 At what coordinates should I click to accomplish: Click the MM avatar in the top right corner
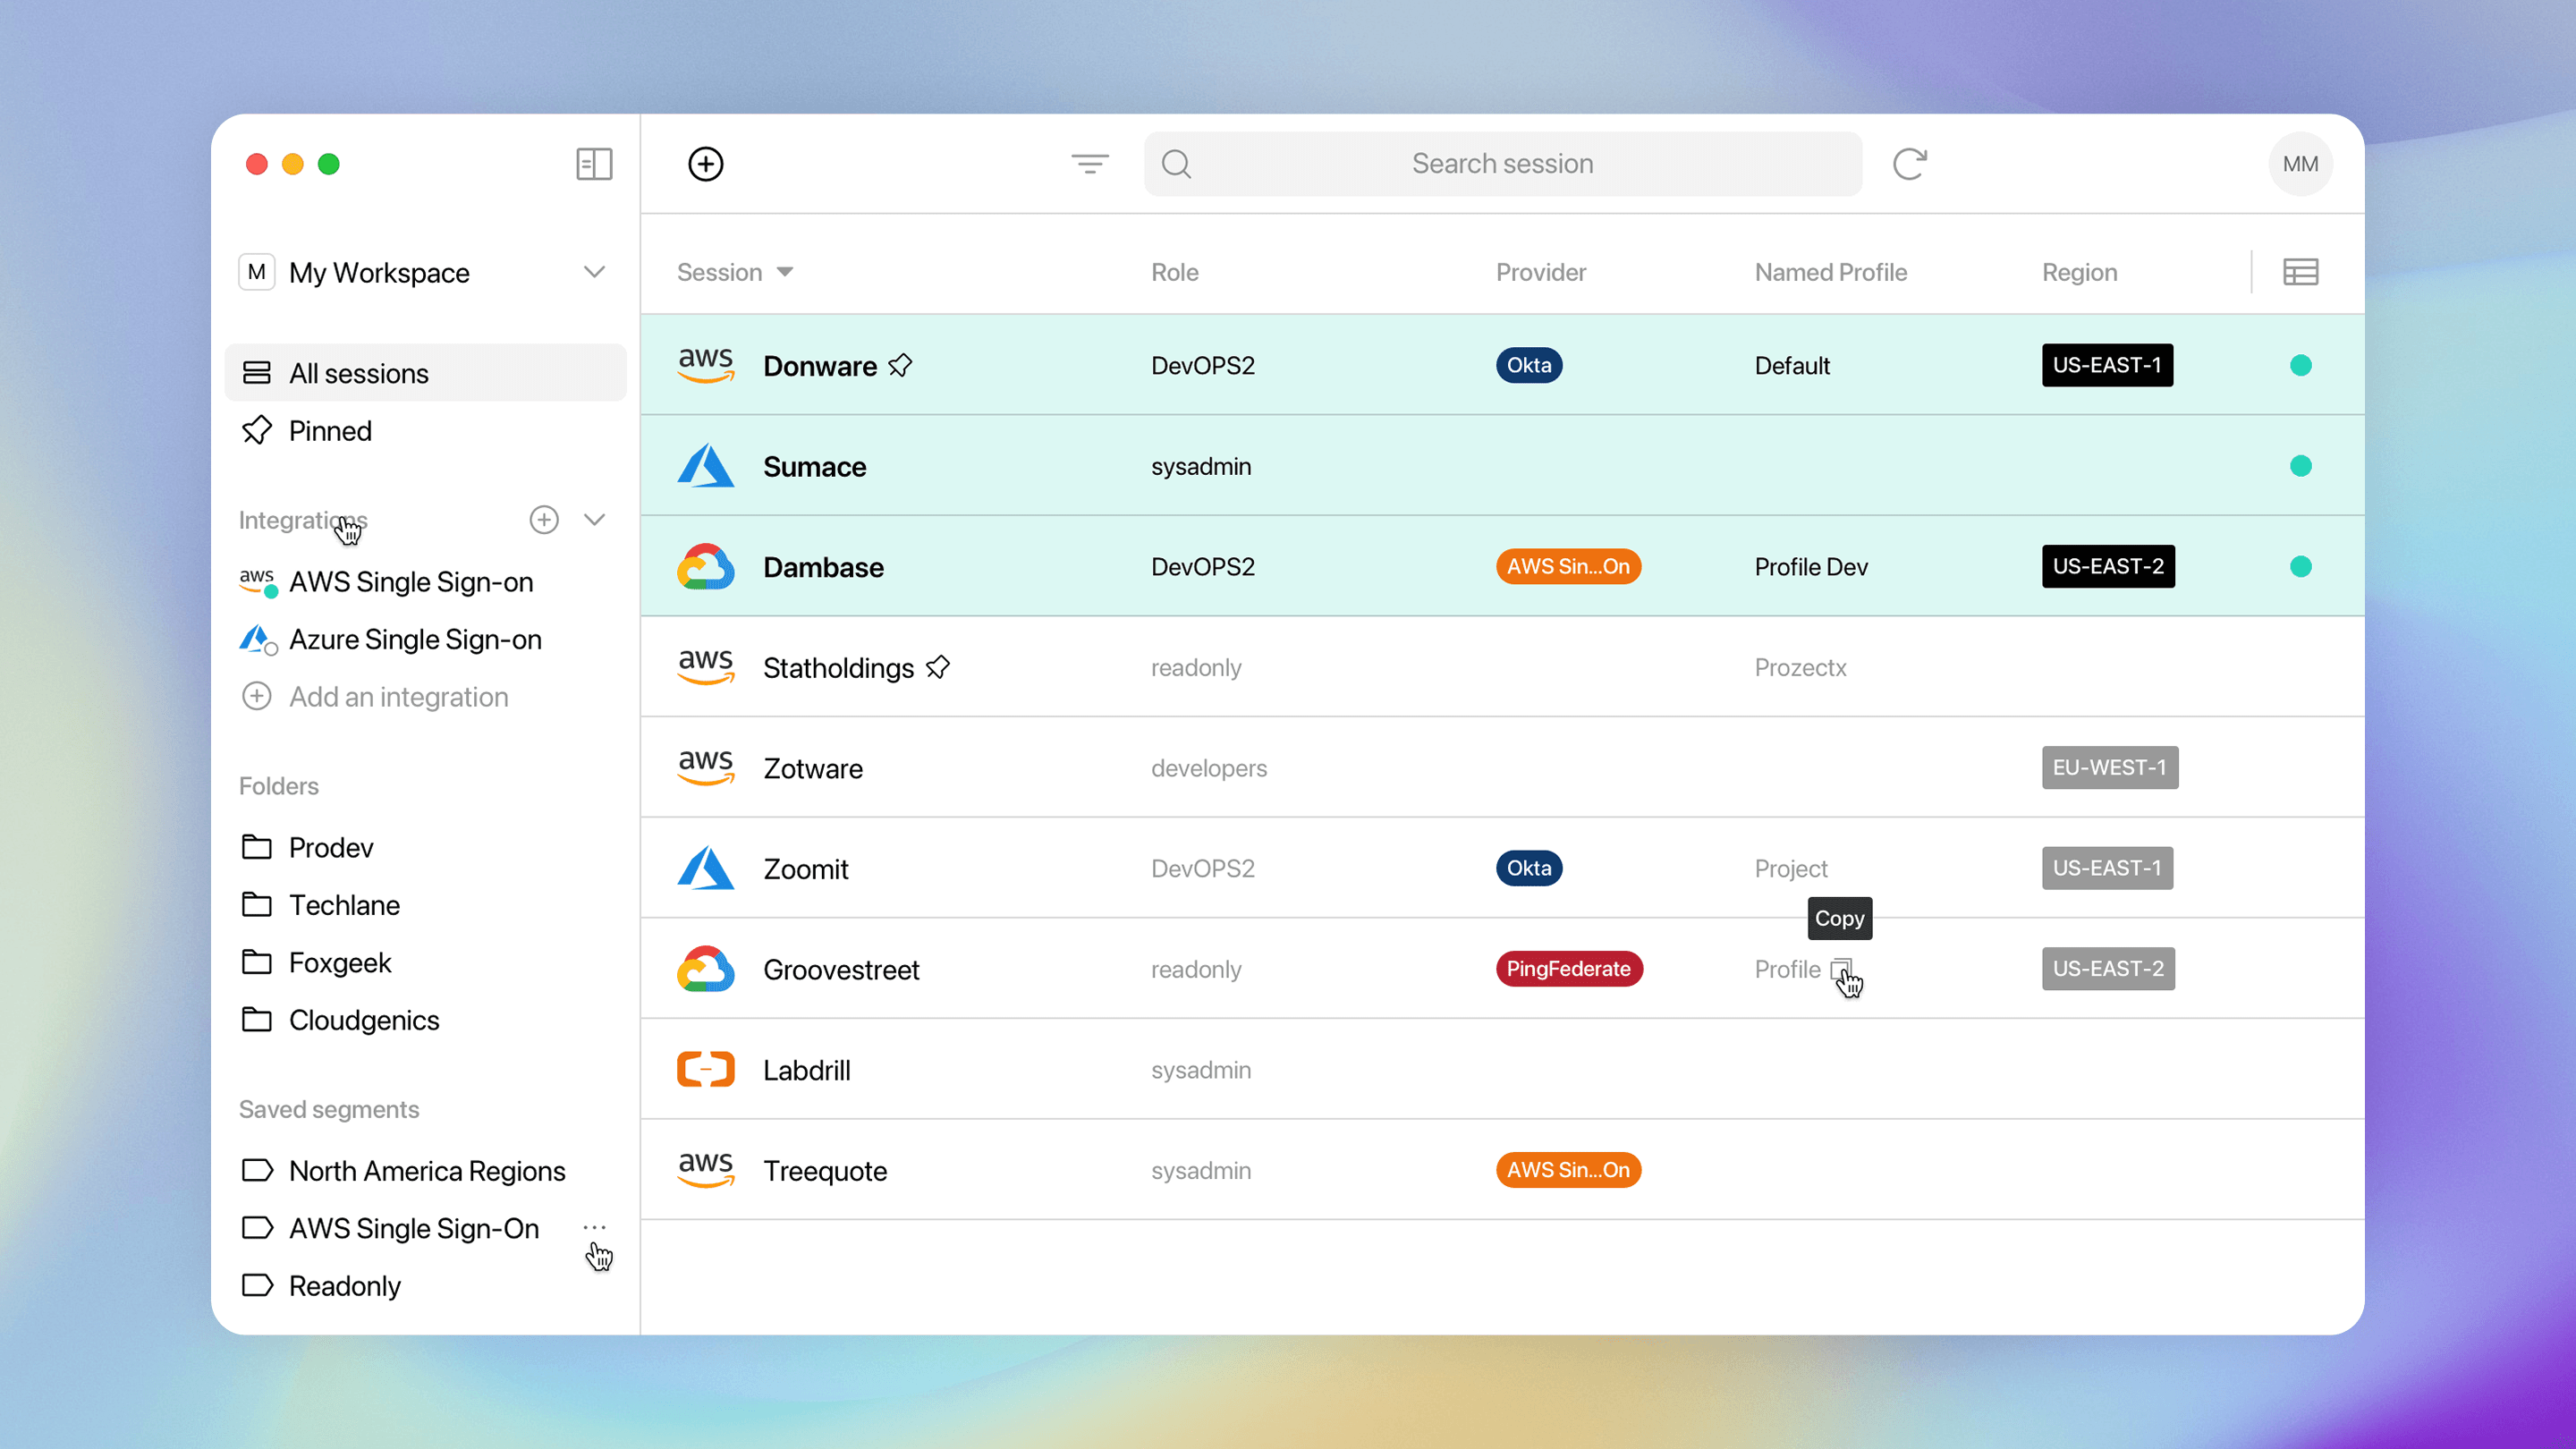[2300, 163]
